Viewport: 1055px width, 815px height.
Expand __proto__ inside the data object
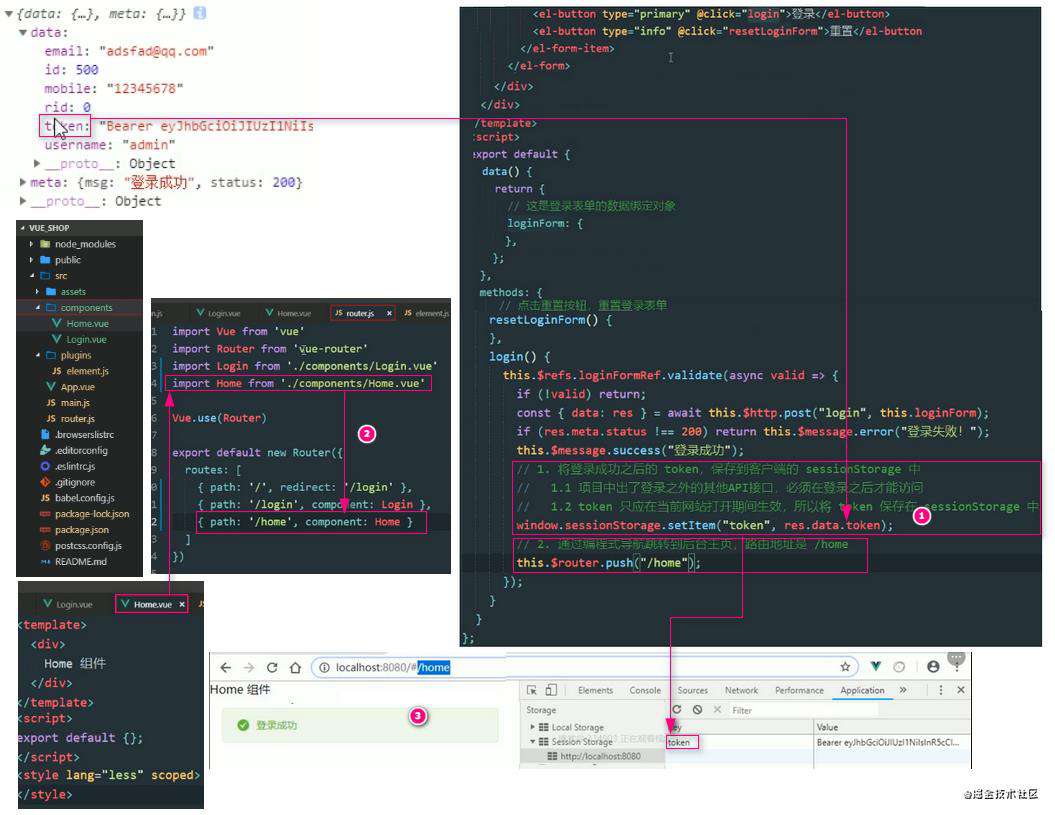tap(37, 163)
